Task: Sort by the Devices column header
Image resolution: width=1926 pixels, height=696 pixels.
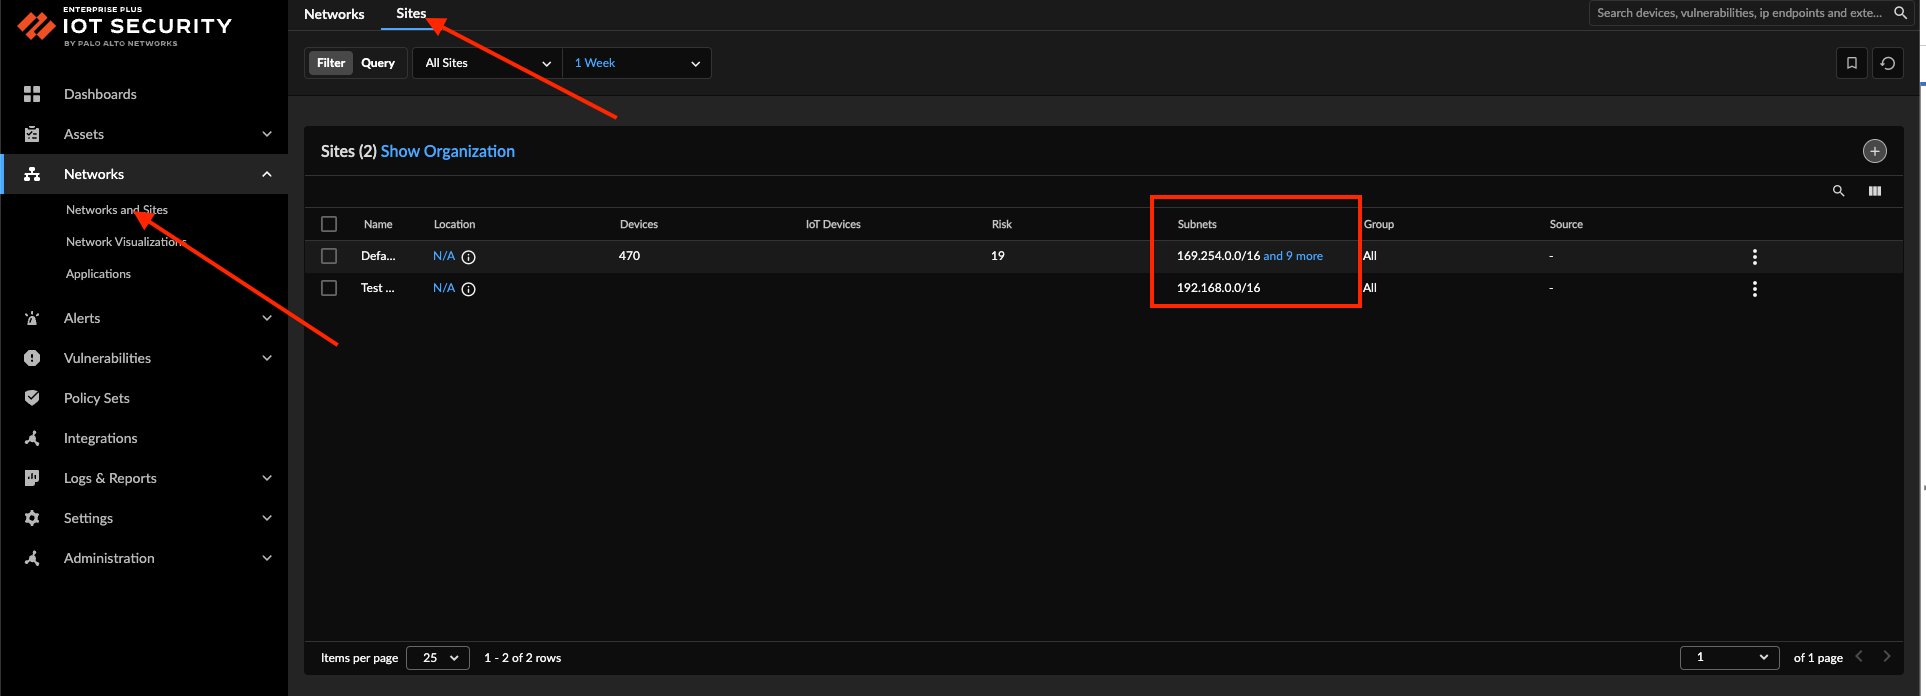Action: coord(639,224)
